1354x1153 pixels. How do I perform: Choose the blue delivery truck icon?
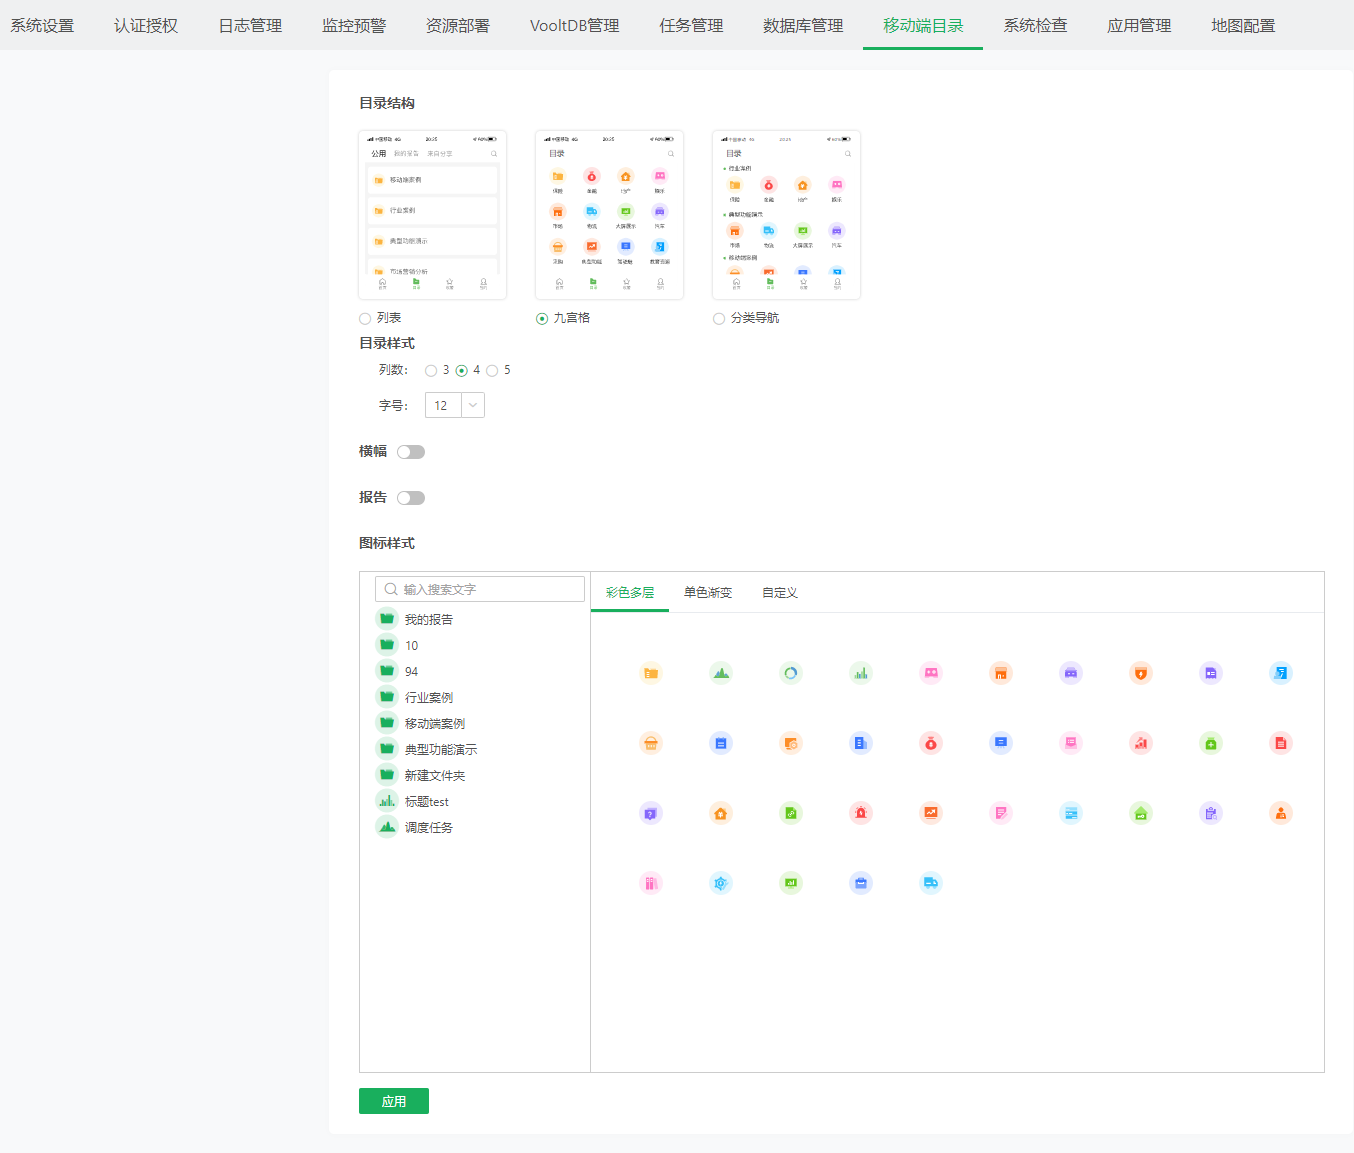pyautogui.click(x=931, y=883)
